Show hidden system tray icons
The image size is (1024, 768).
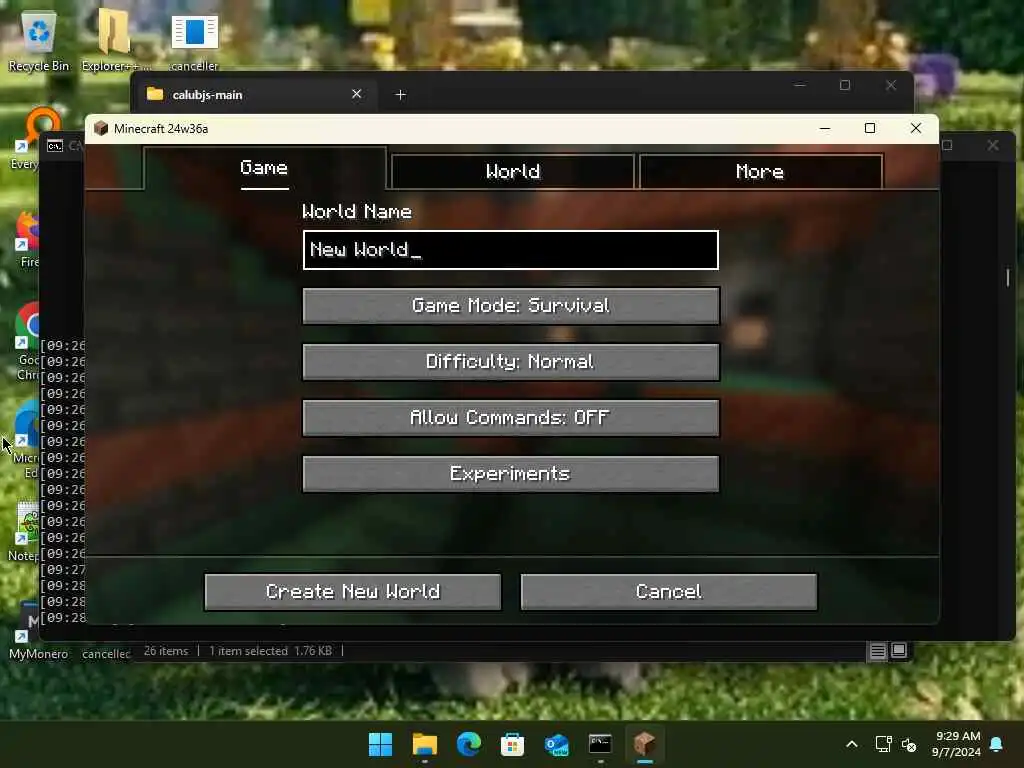tap(852, 744)
